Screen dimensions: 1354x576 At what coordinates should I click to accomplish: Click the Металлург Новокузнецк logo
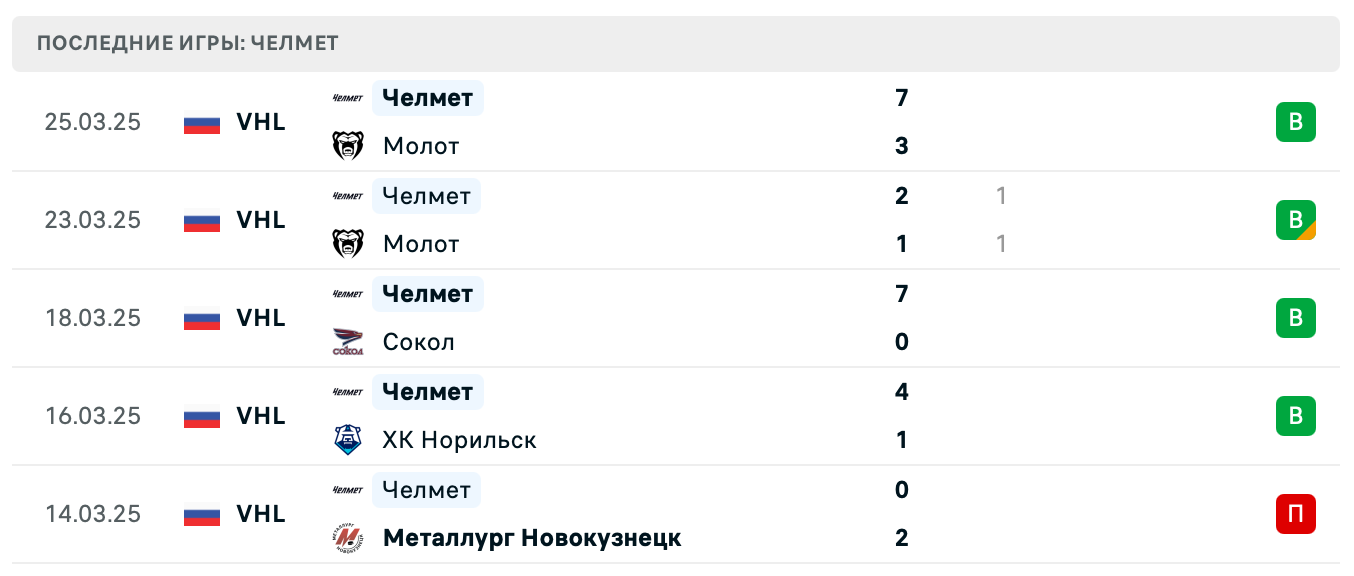[x=349, y=538]
